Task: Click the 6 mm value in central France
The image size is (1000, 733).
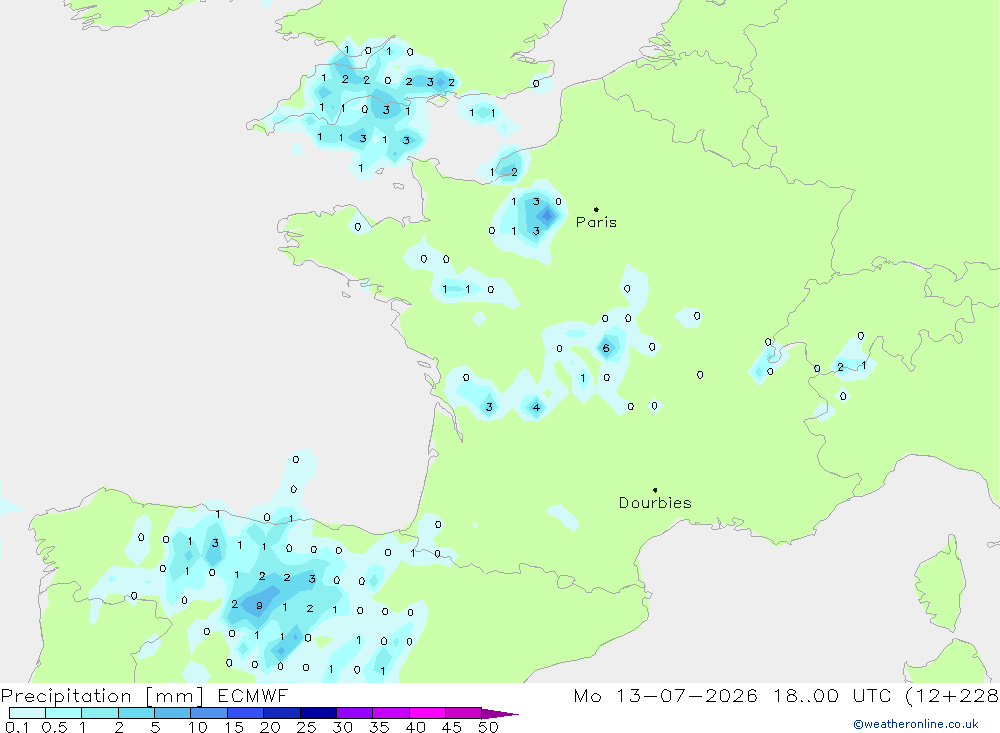Action: (606, 348)
